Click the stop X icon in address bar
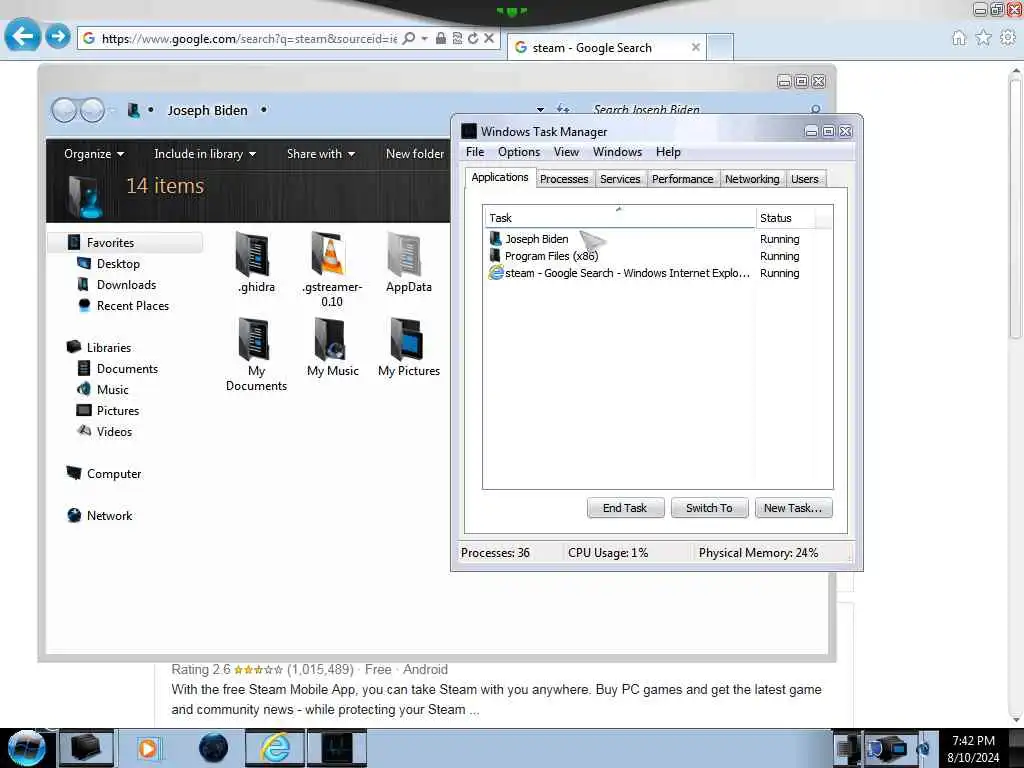This screenshot has height=768, width=1024. [x=488, y=39]
